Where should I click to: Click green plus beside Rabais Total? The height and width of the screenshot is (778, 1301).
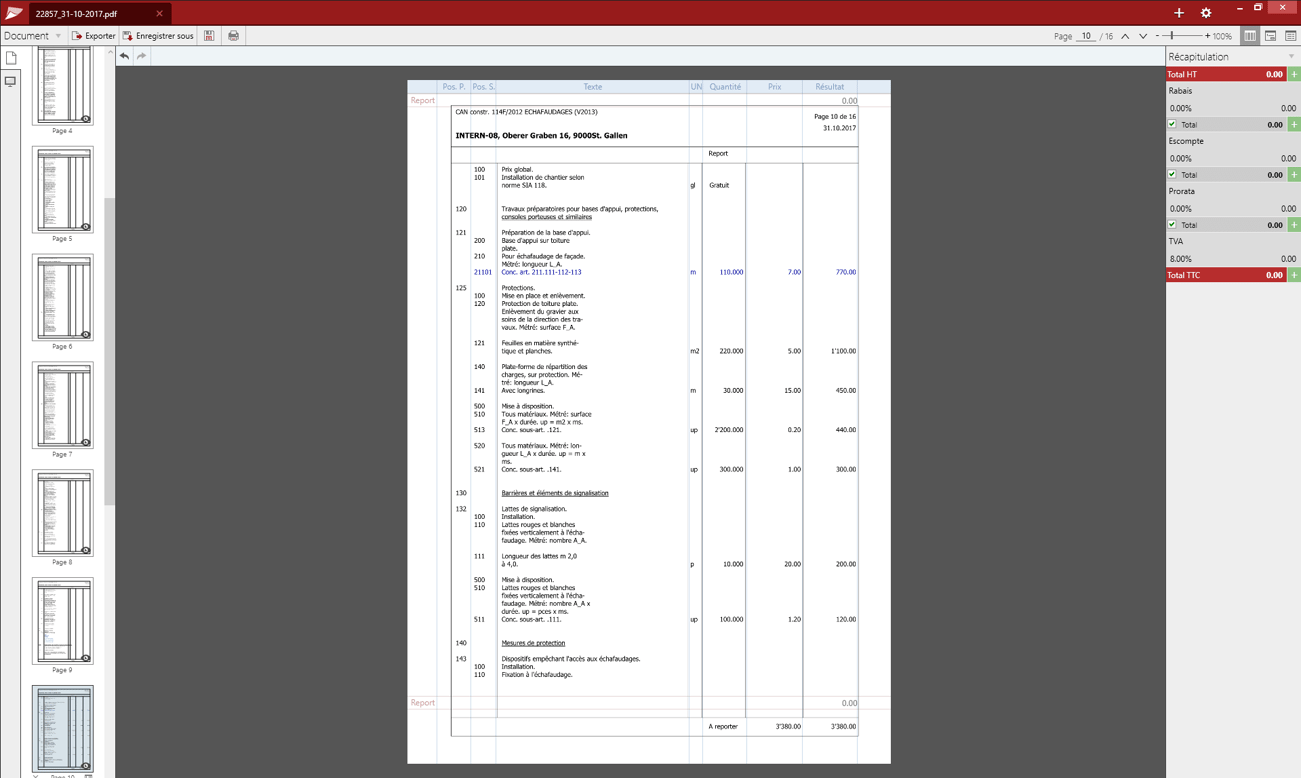(1294, 124)
